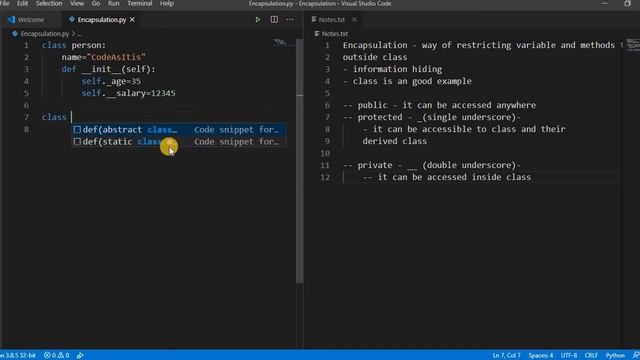Open the Edit menu
This screenshot has width=640, height=360.
tap(22, 4)
